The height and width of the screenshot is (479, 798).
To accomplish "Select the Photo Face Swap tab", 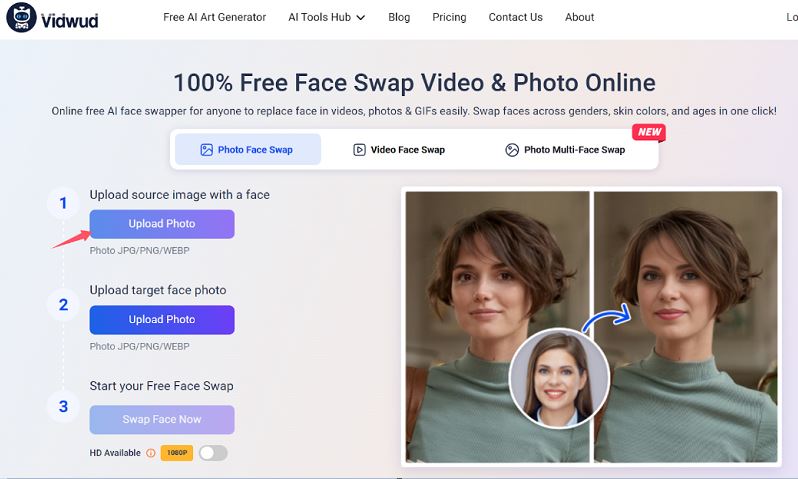I will [x=248, y=150].
